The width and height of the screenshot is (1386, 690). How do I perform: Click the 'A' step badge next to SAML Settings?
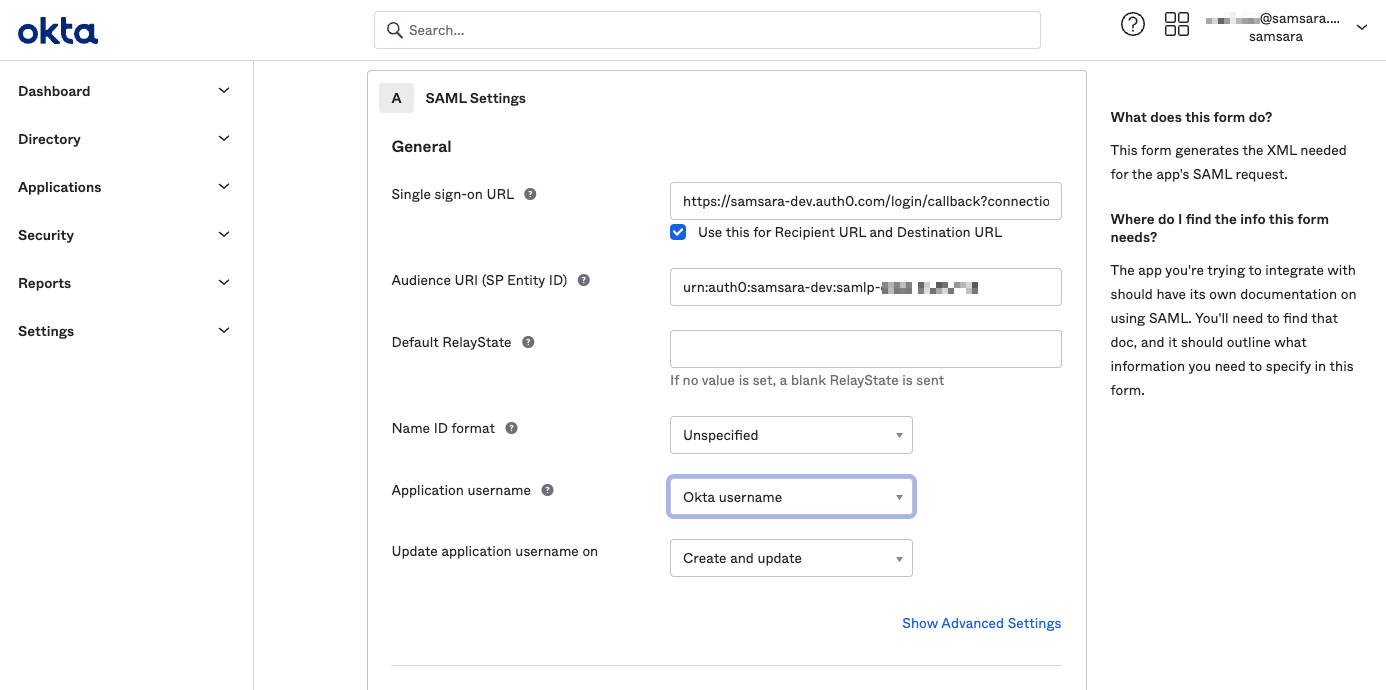(x=396, y=97)
